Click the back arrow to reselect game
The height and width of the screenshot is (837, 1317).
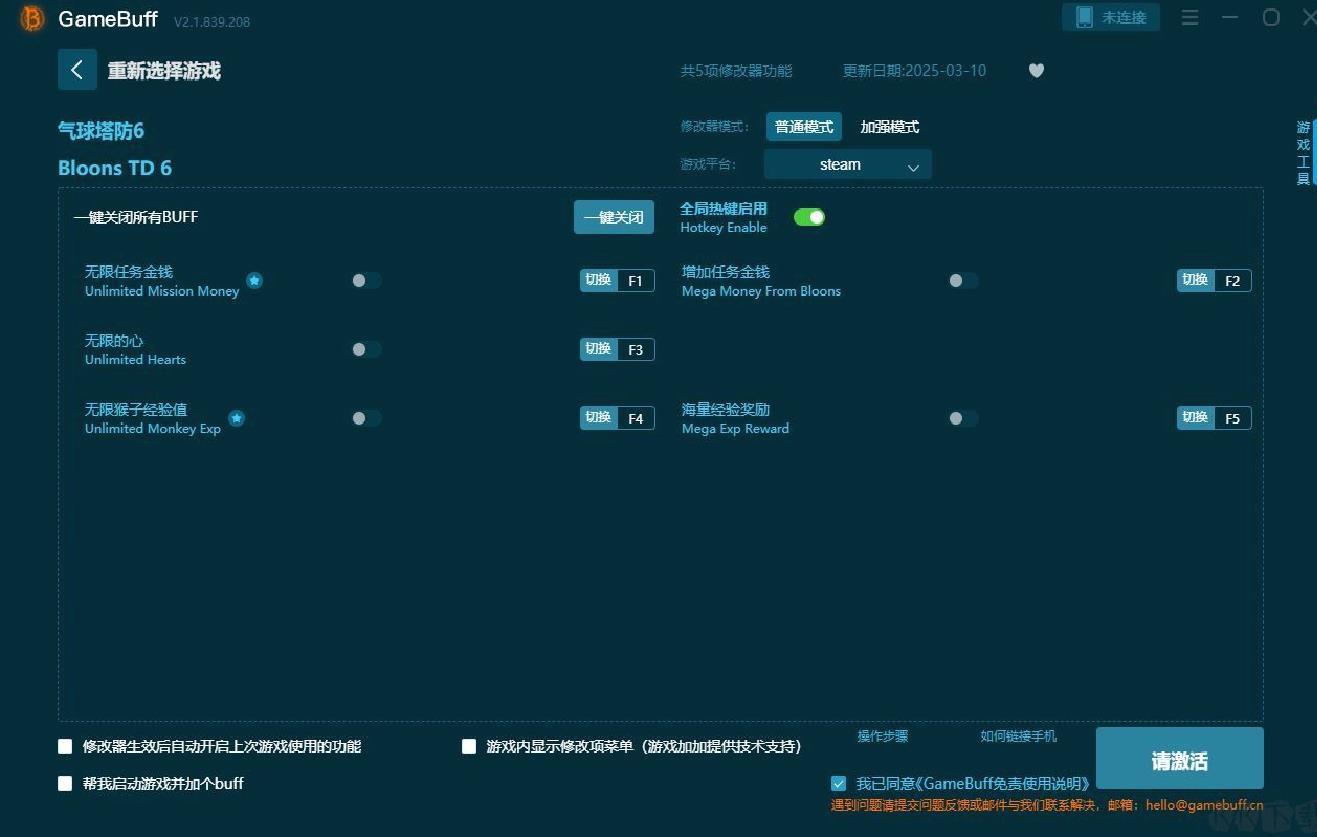(77, 70)
